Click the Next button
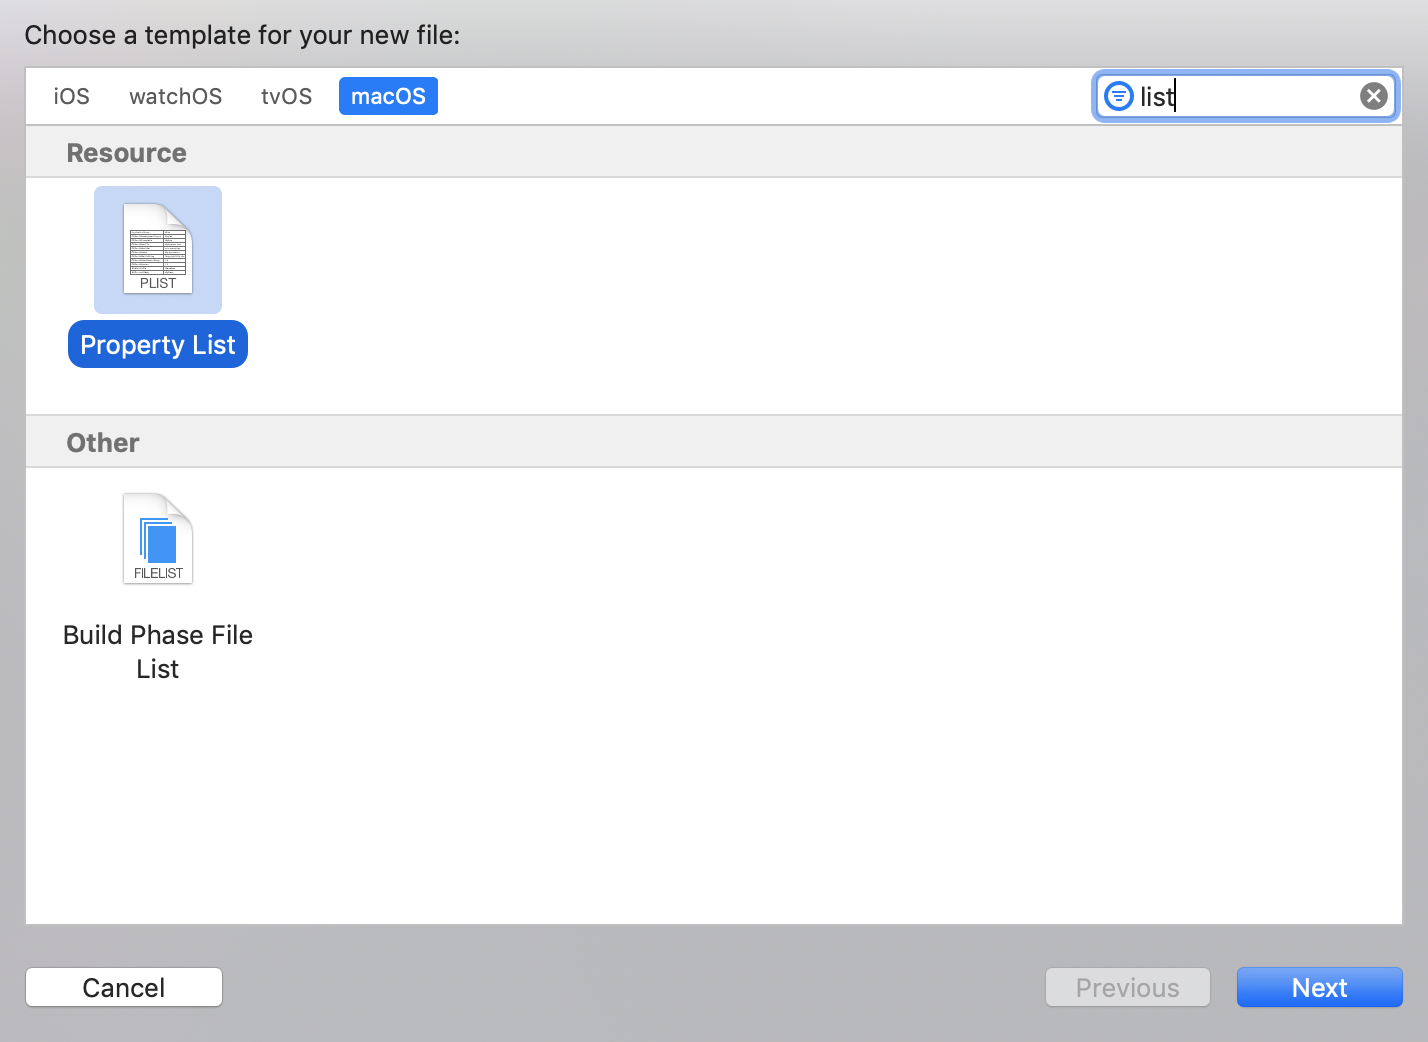 1320,987
